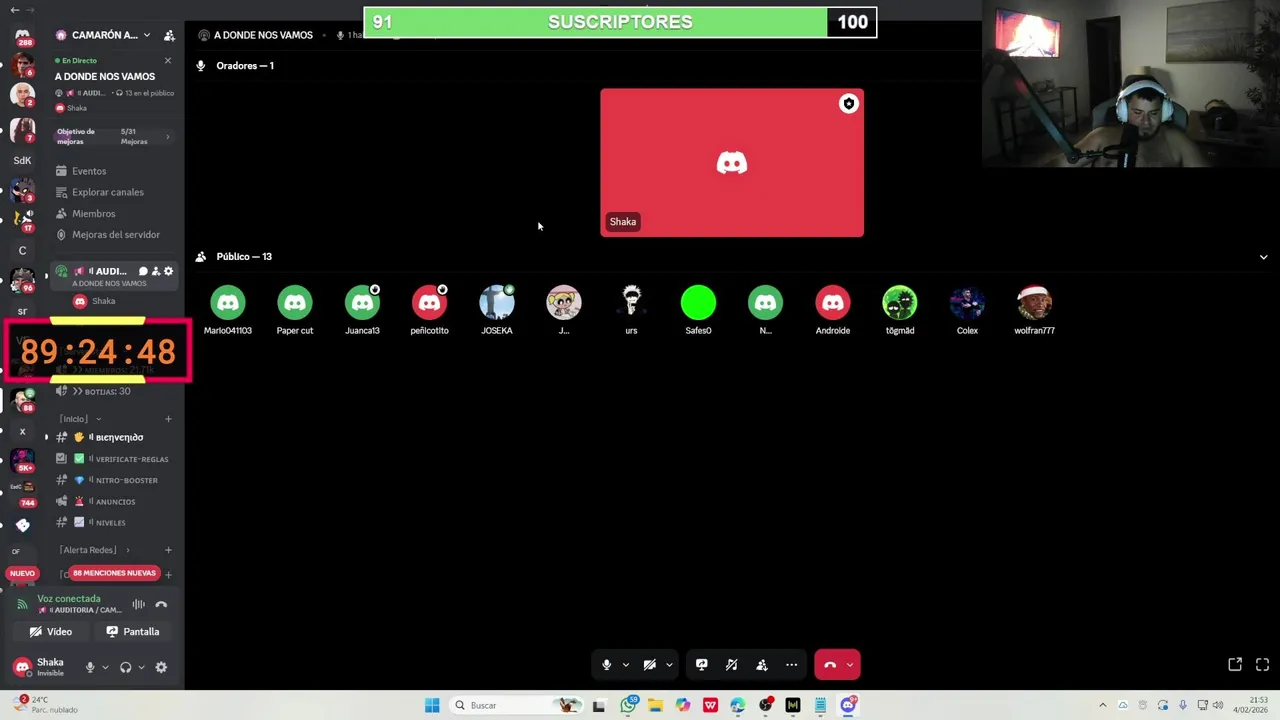Open File Explorer from taskbar
Screen dimensions: 1280x720
655,705
